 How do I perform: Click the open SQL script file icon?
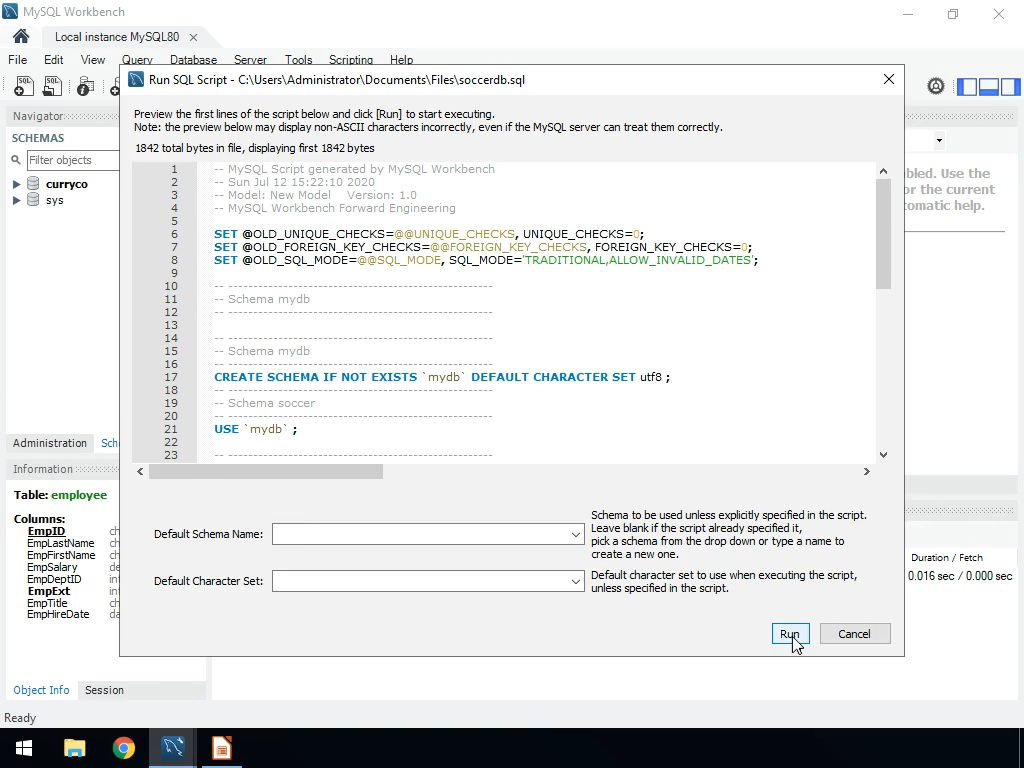(52, 86)
